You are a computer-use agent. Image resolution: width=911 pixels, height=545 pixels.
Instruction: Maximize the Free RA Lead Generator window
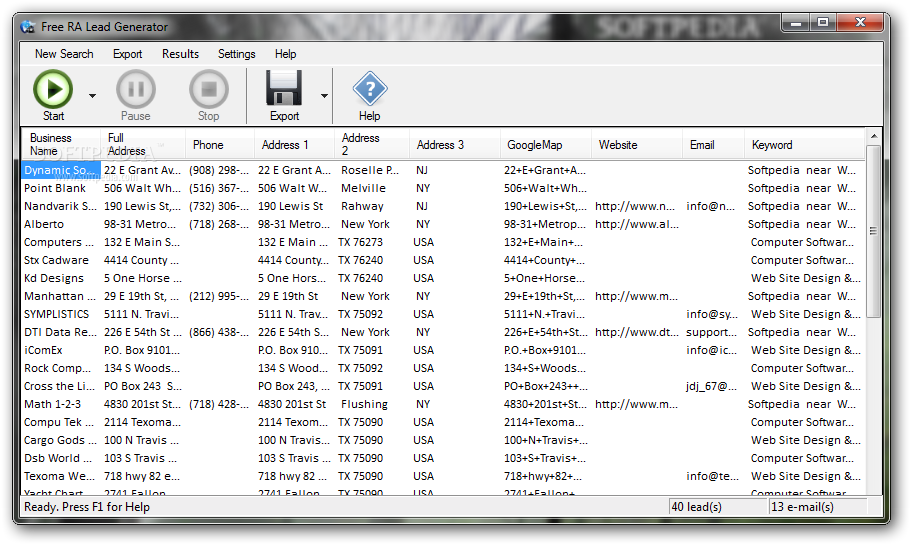click(823, 23)
